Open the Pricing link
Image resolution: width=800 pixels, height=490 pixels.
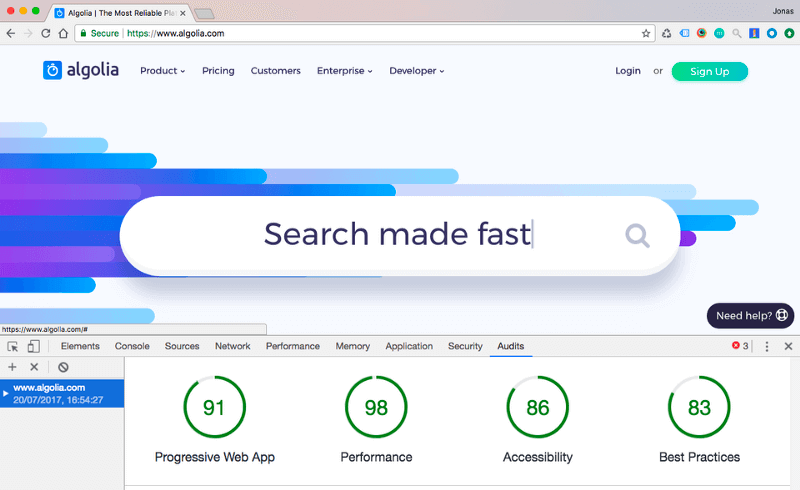click(x=218, y=71)
